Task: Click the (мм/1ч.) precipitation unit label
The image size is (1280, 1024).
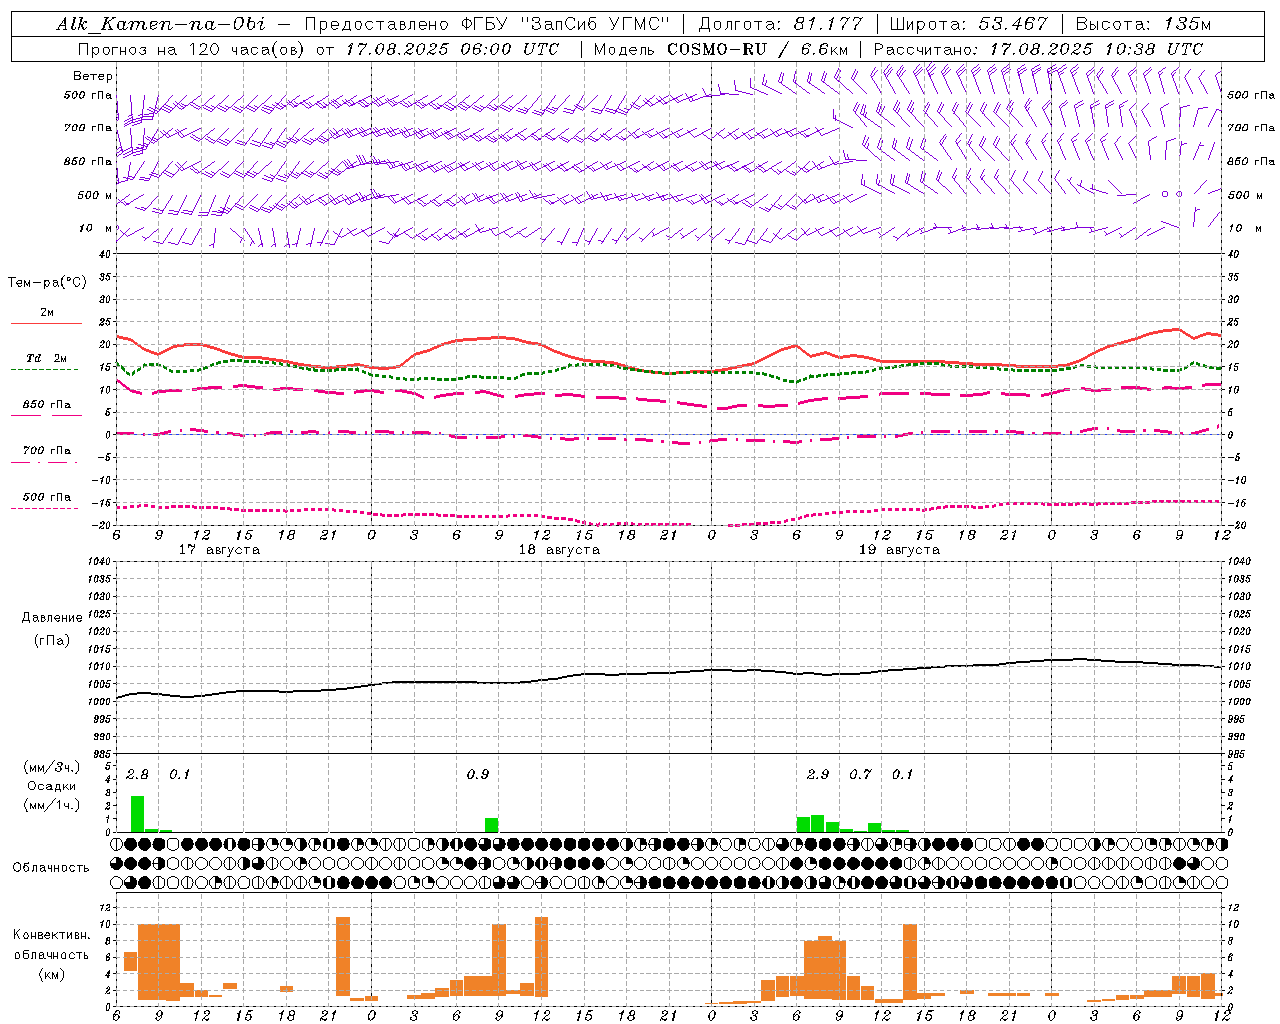Action: [x=52, y=805]
